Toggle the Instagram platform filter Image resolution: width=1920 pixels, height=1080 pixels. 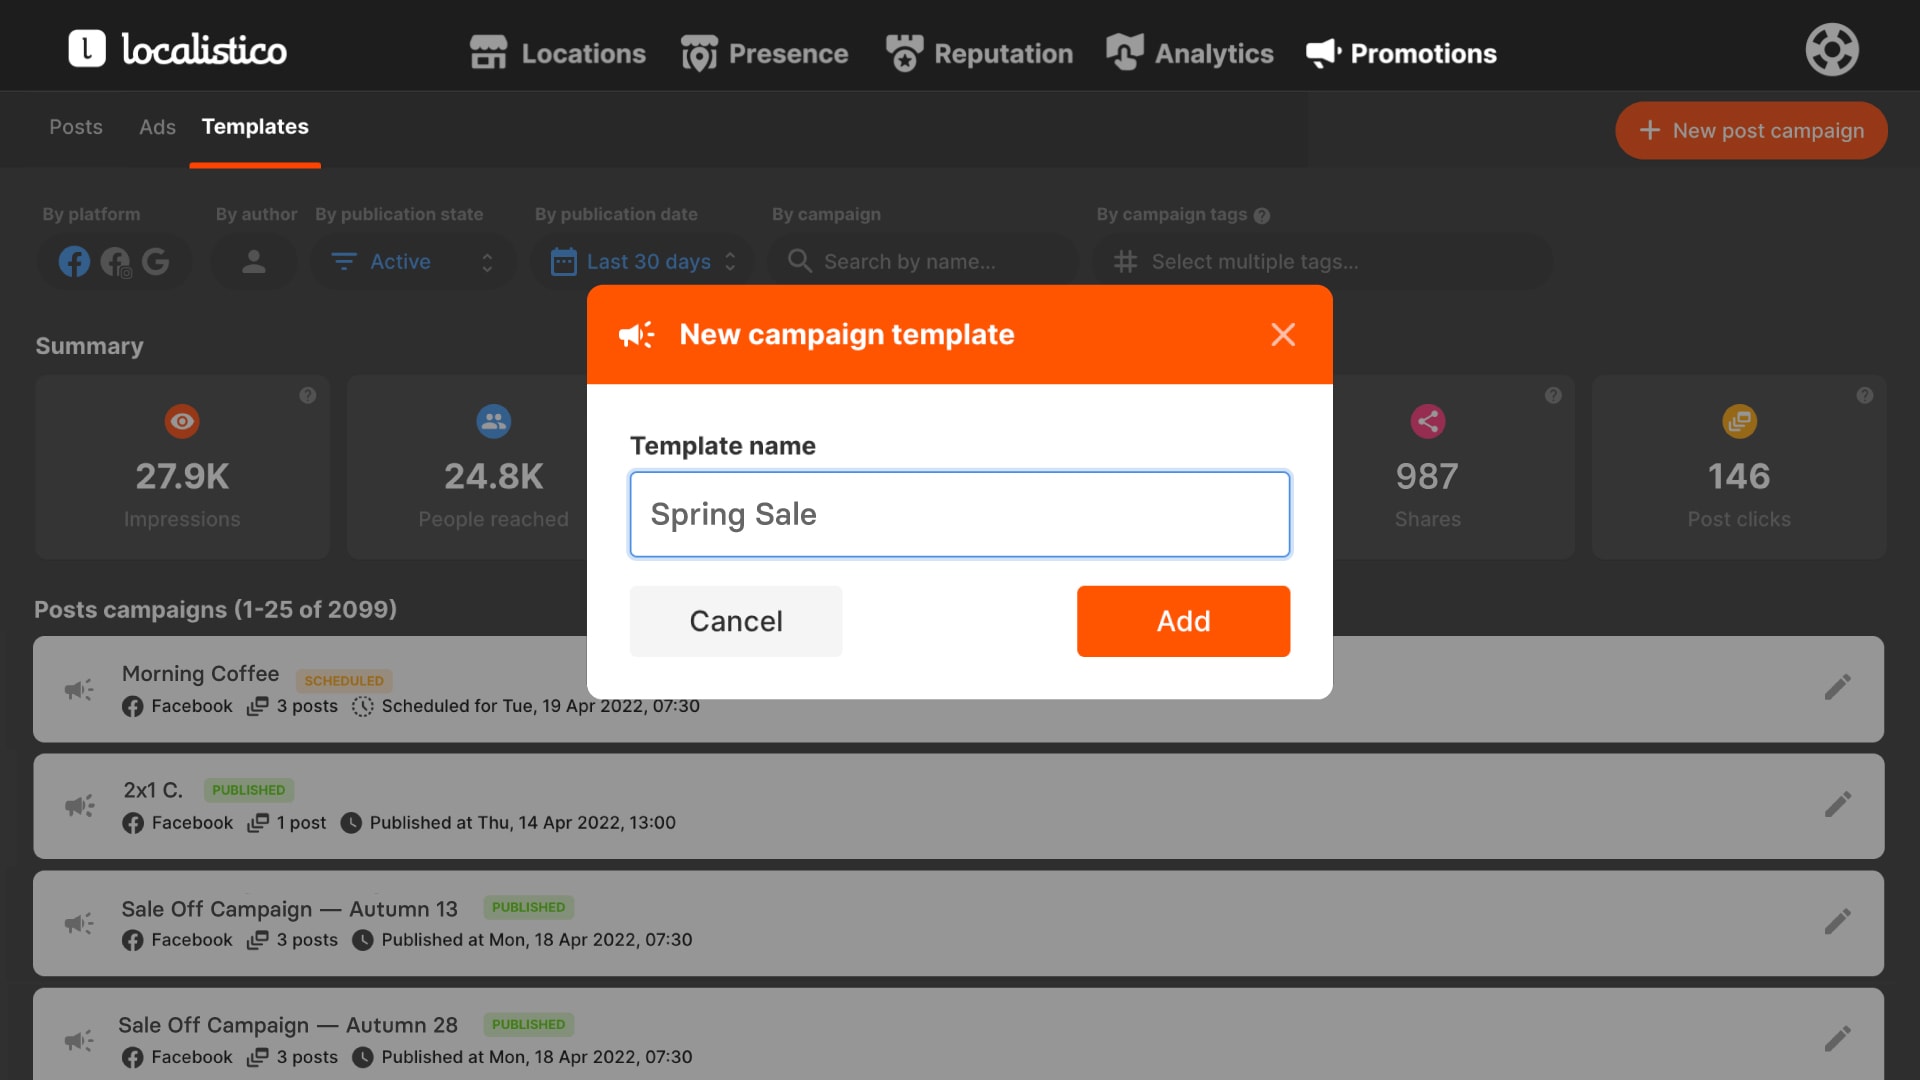tap(116, 263)
